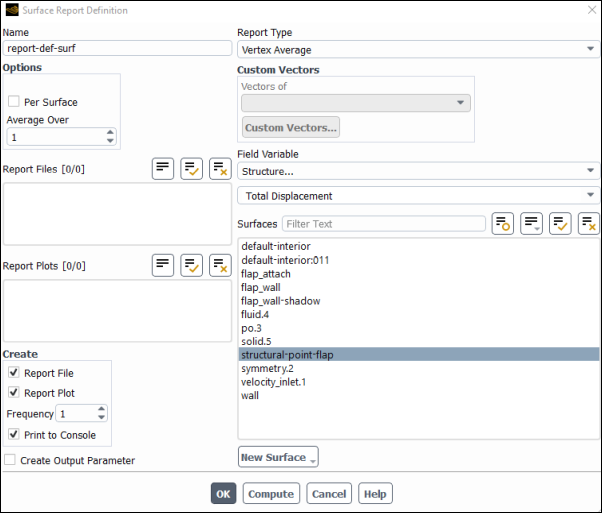
Task: Increase the Average Over value
Action: [110, 132]
